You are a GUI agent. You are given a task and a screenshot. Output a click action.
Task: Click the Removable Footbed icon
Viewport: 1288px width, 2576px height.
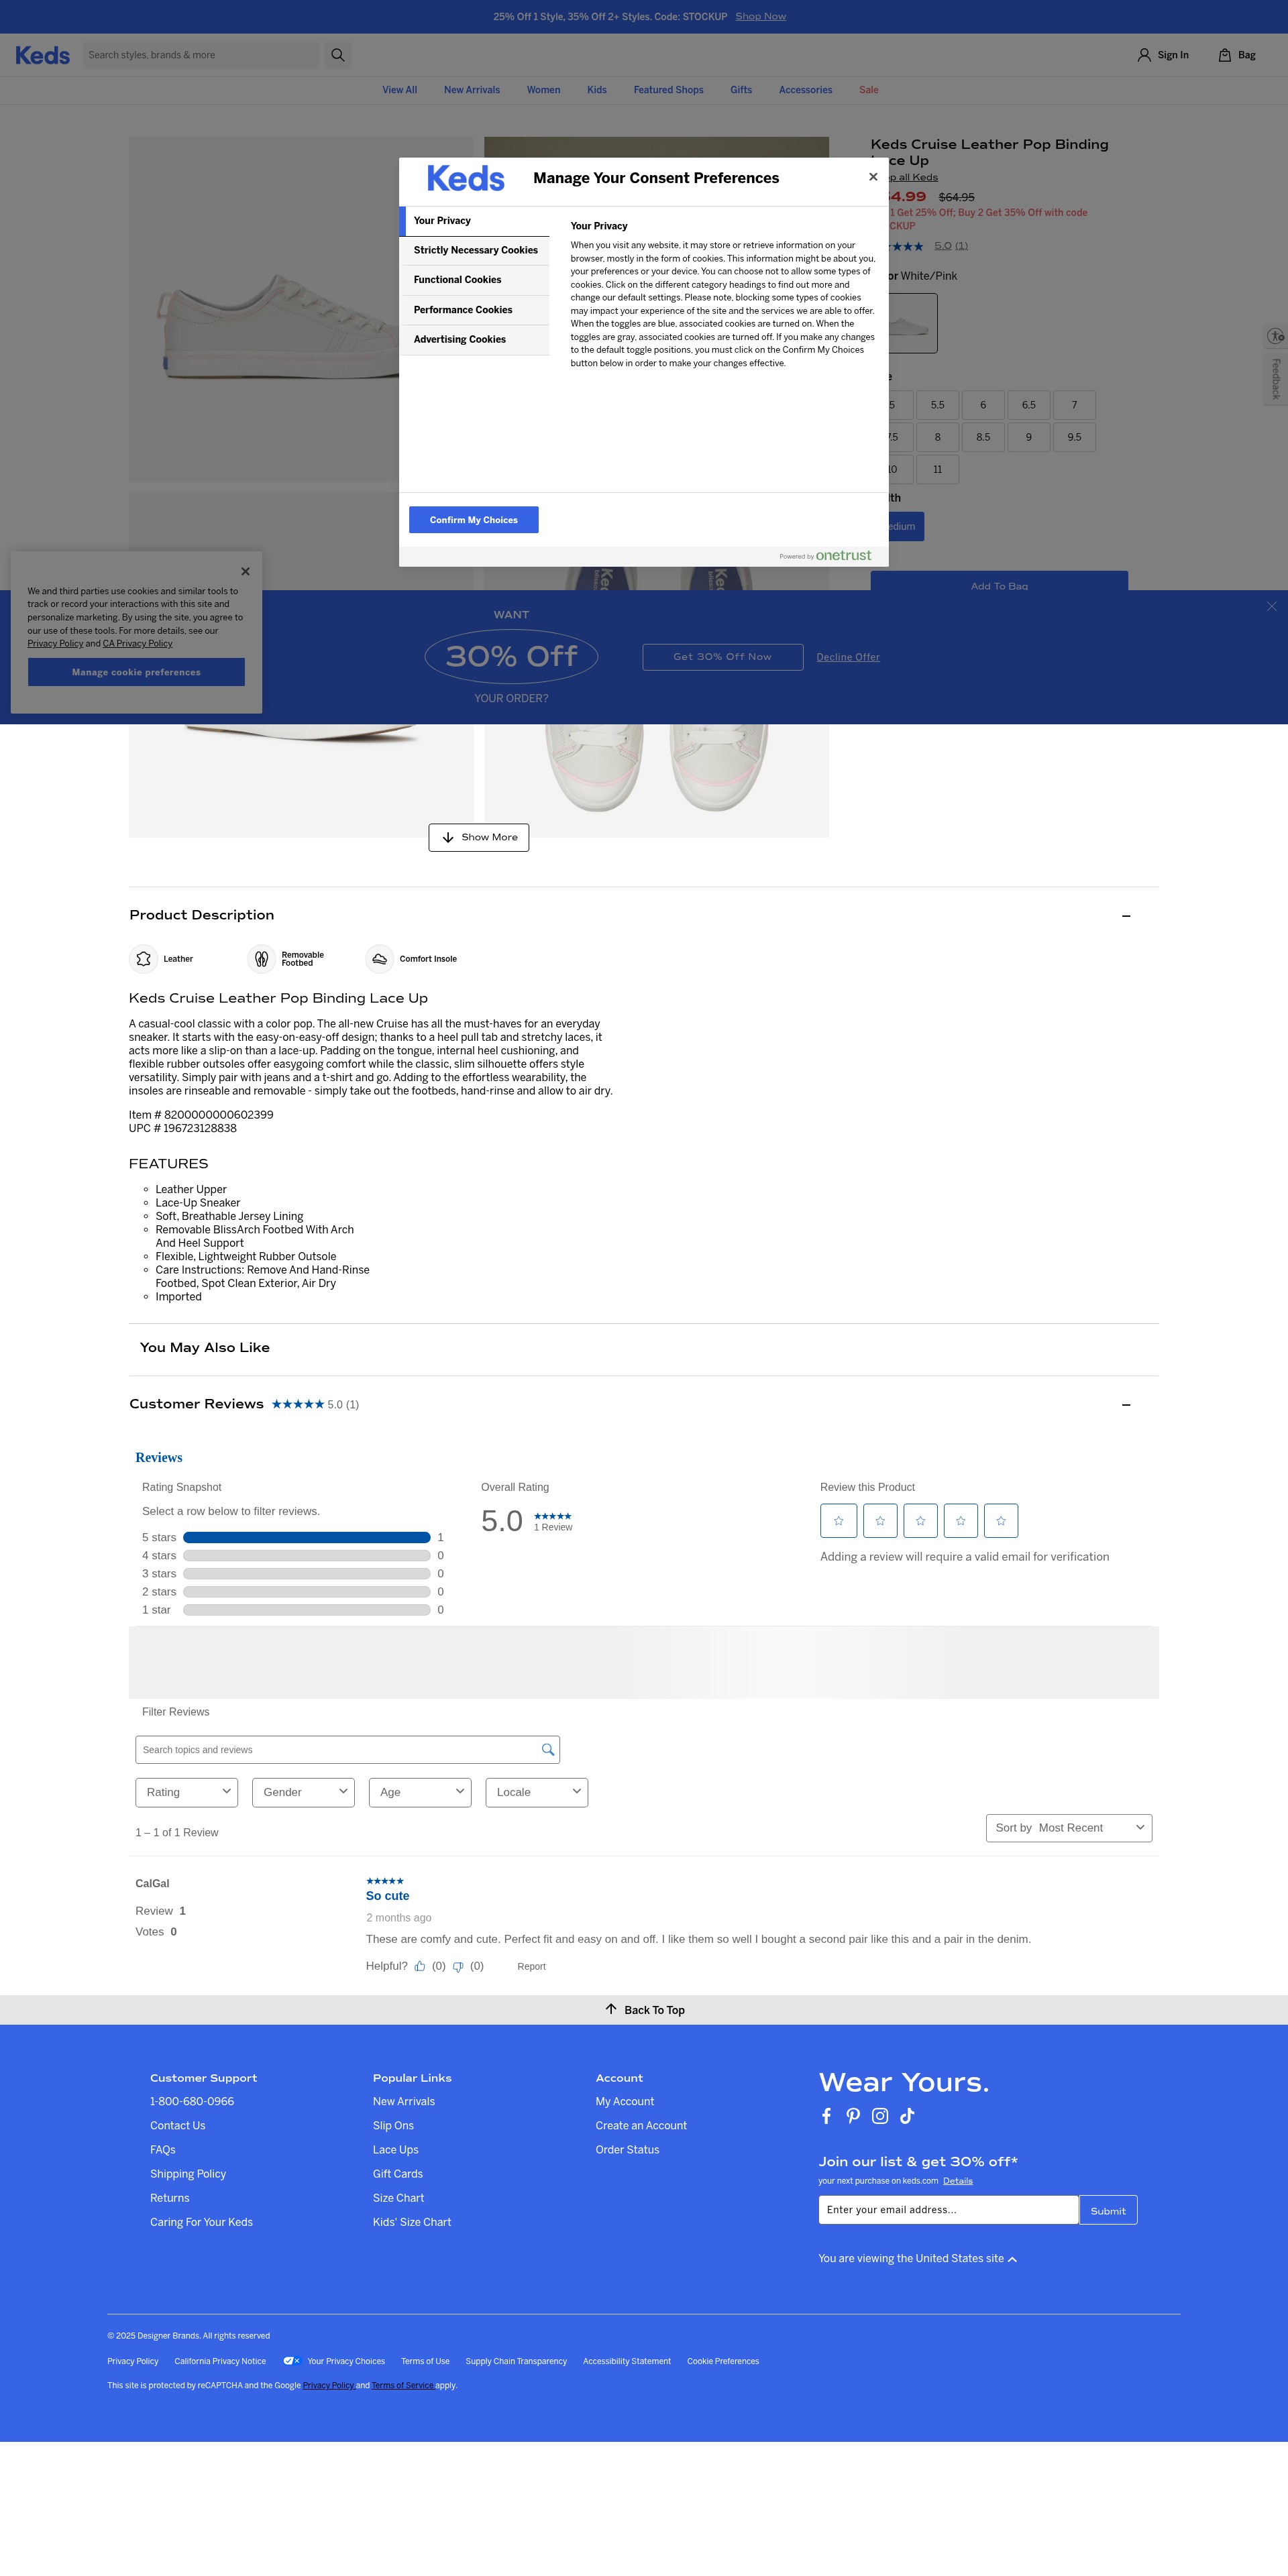(261, 958)
